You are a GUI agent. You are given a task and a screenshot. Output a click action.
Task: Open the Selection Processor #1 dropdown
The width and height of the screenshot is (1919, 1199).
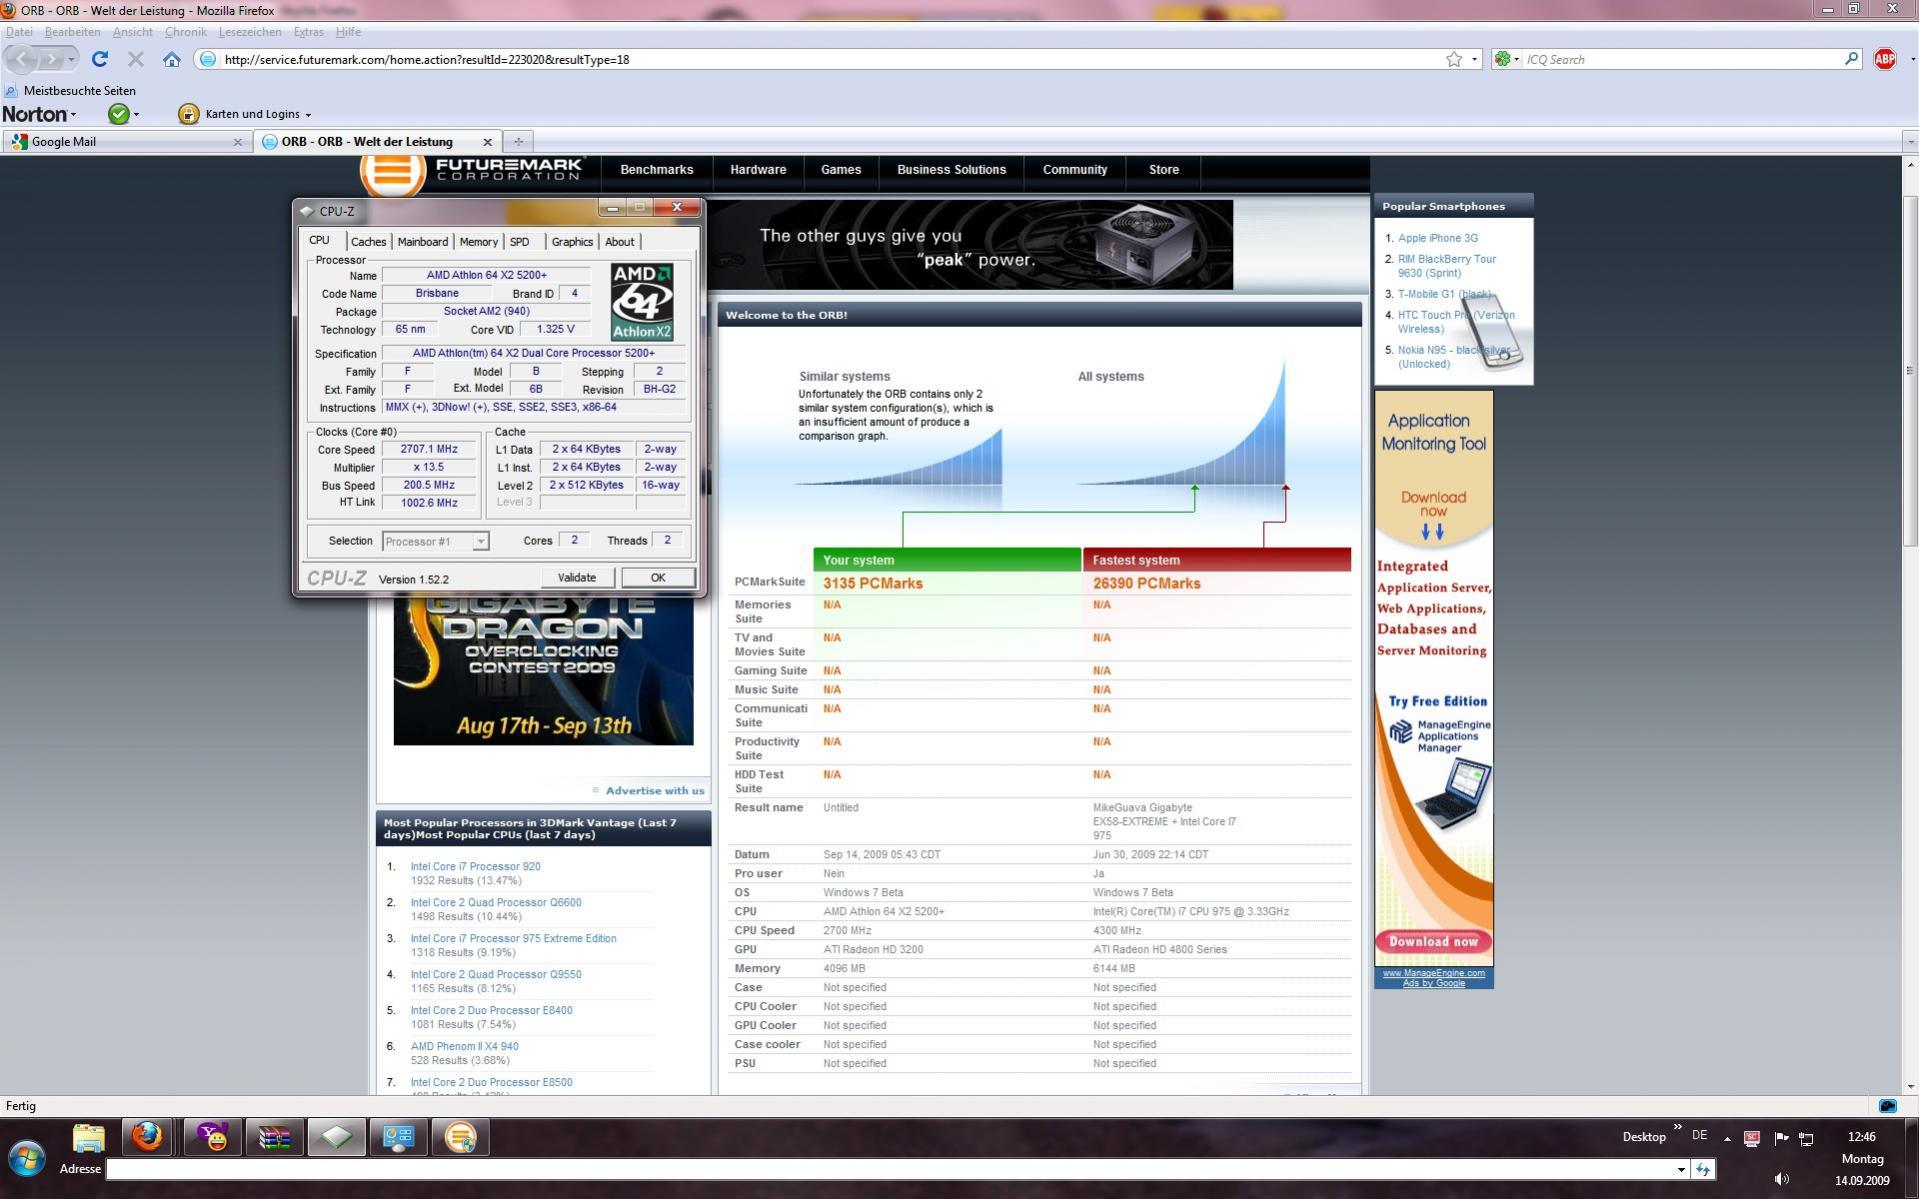(480, 541)
